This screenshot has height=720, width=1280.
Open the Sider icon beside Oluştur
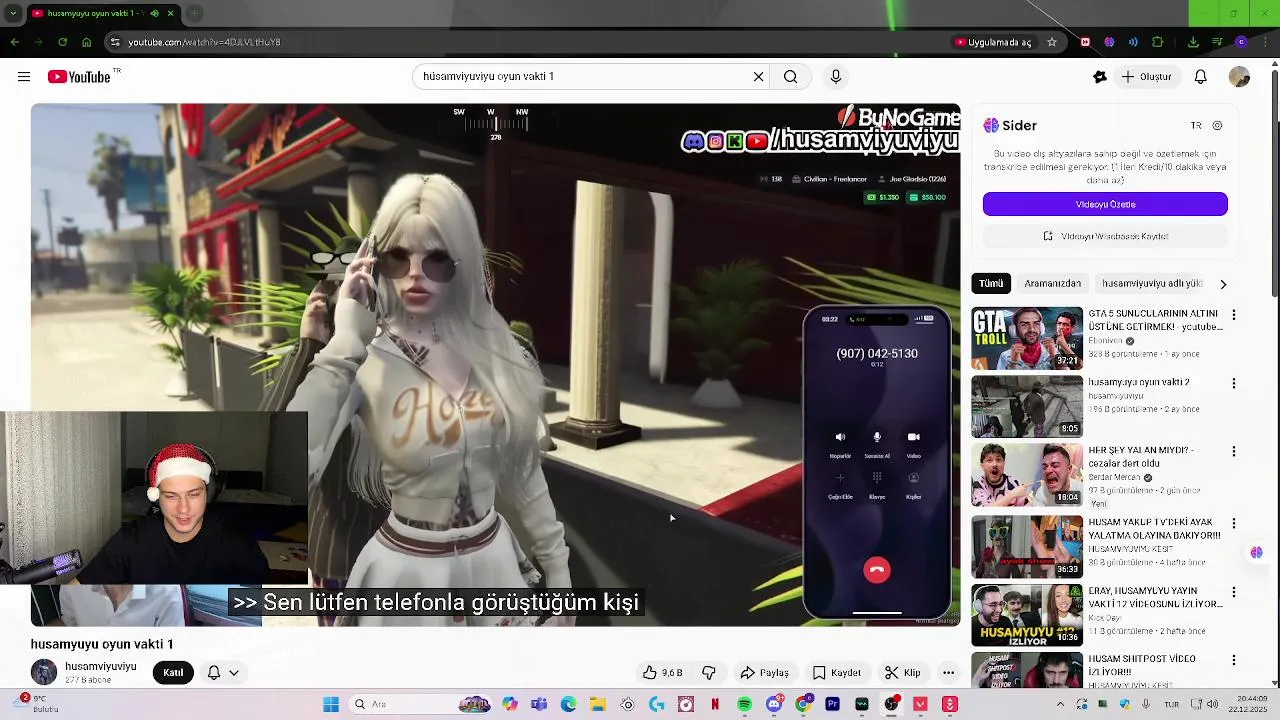click(x=1100, y=77)
